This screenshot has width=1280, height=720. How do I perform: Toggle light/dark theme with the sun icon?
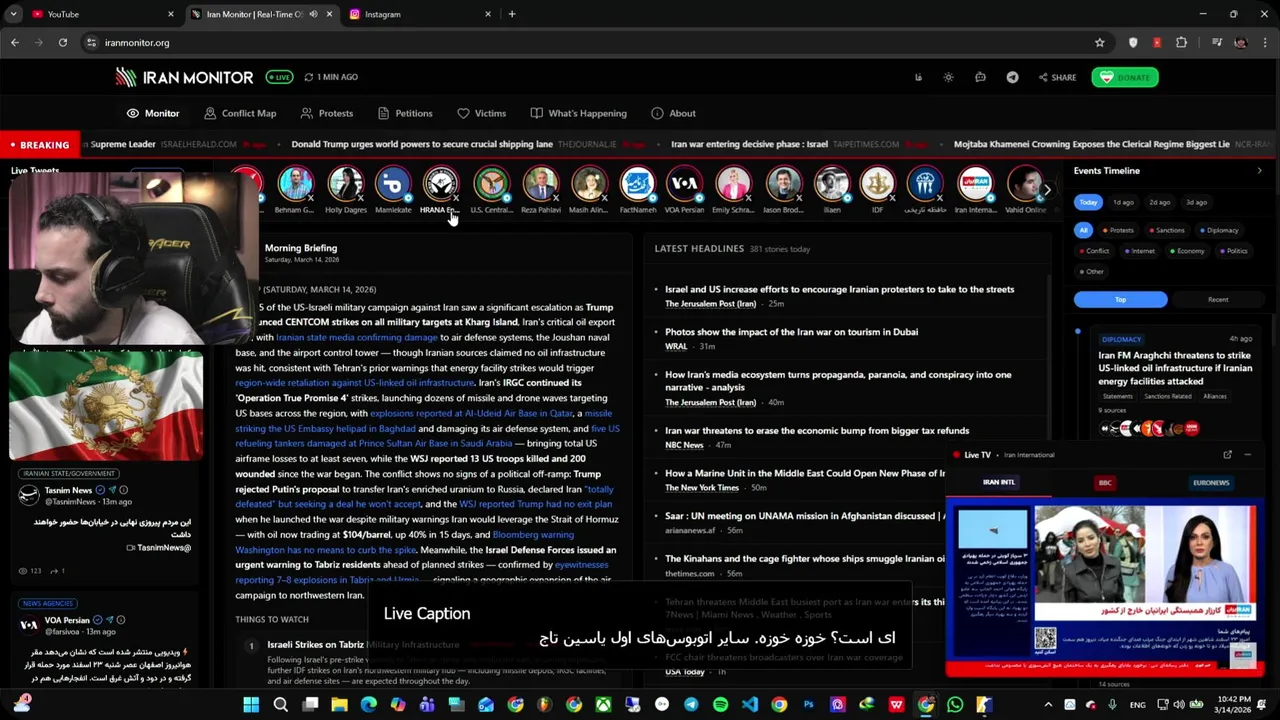[x=948, y=77]
